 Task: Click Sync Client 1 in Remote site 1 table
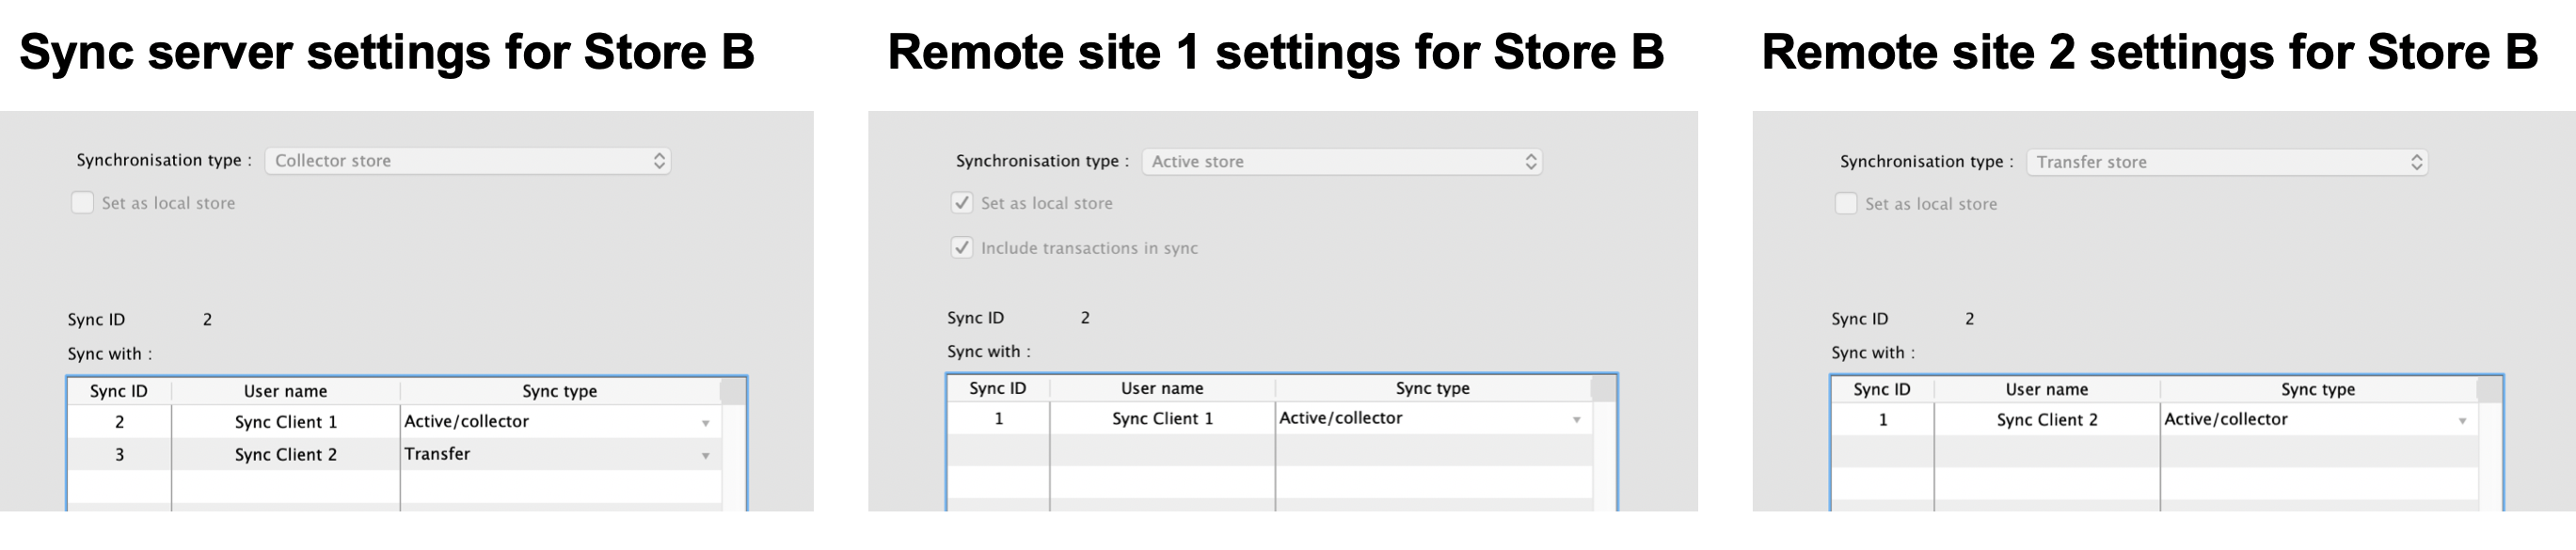pos(1162,419)
